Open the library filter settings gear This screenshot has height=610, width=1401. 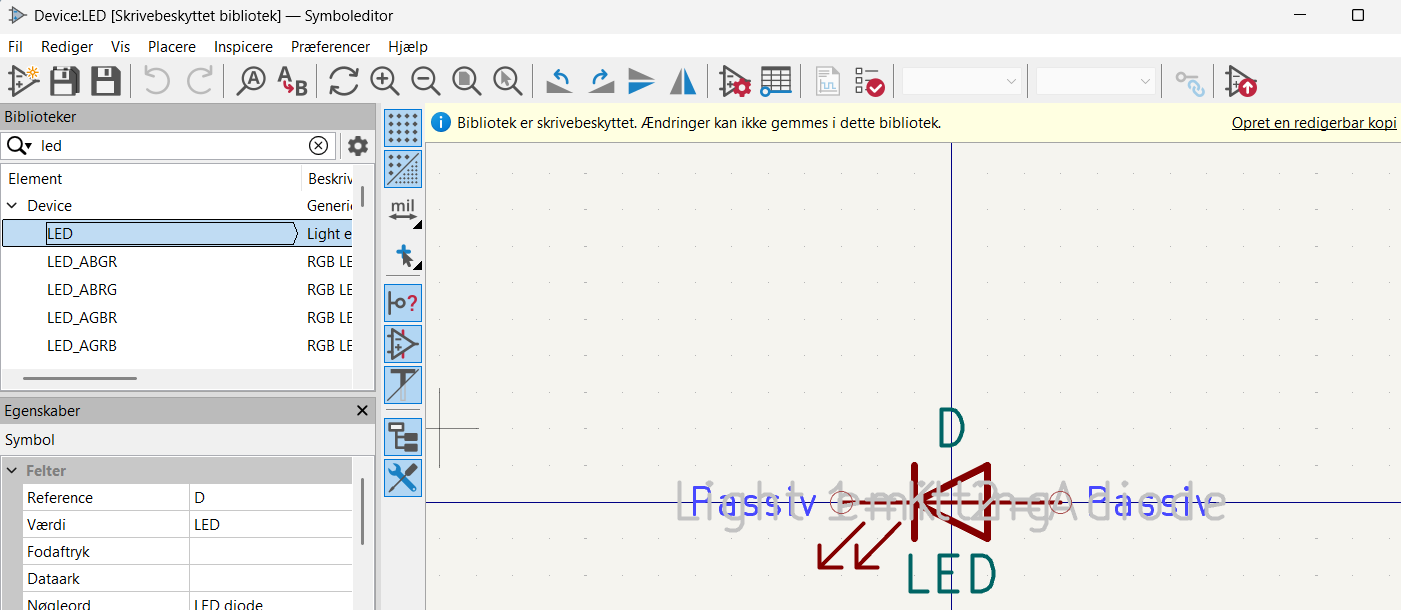point(358,146)
